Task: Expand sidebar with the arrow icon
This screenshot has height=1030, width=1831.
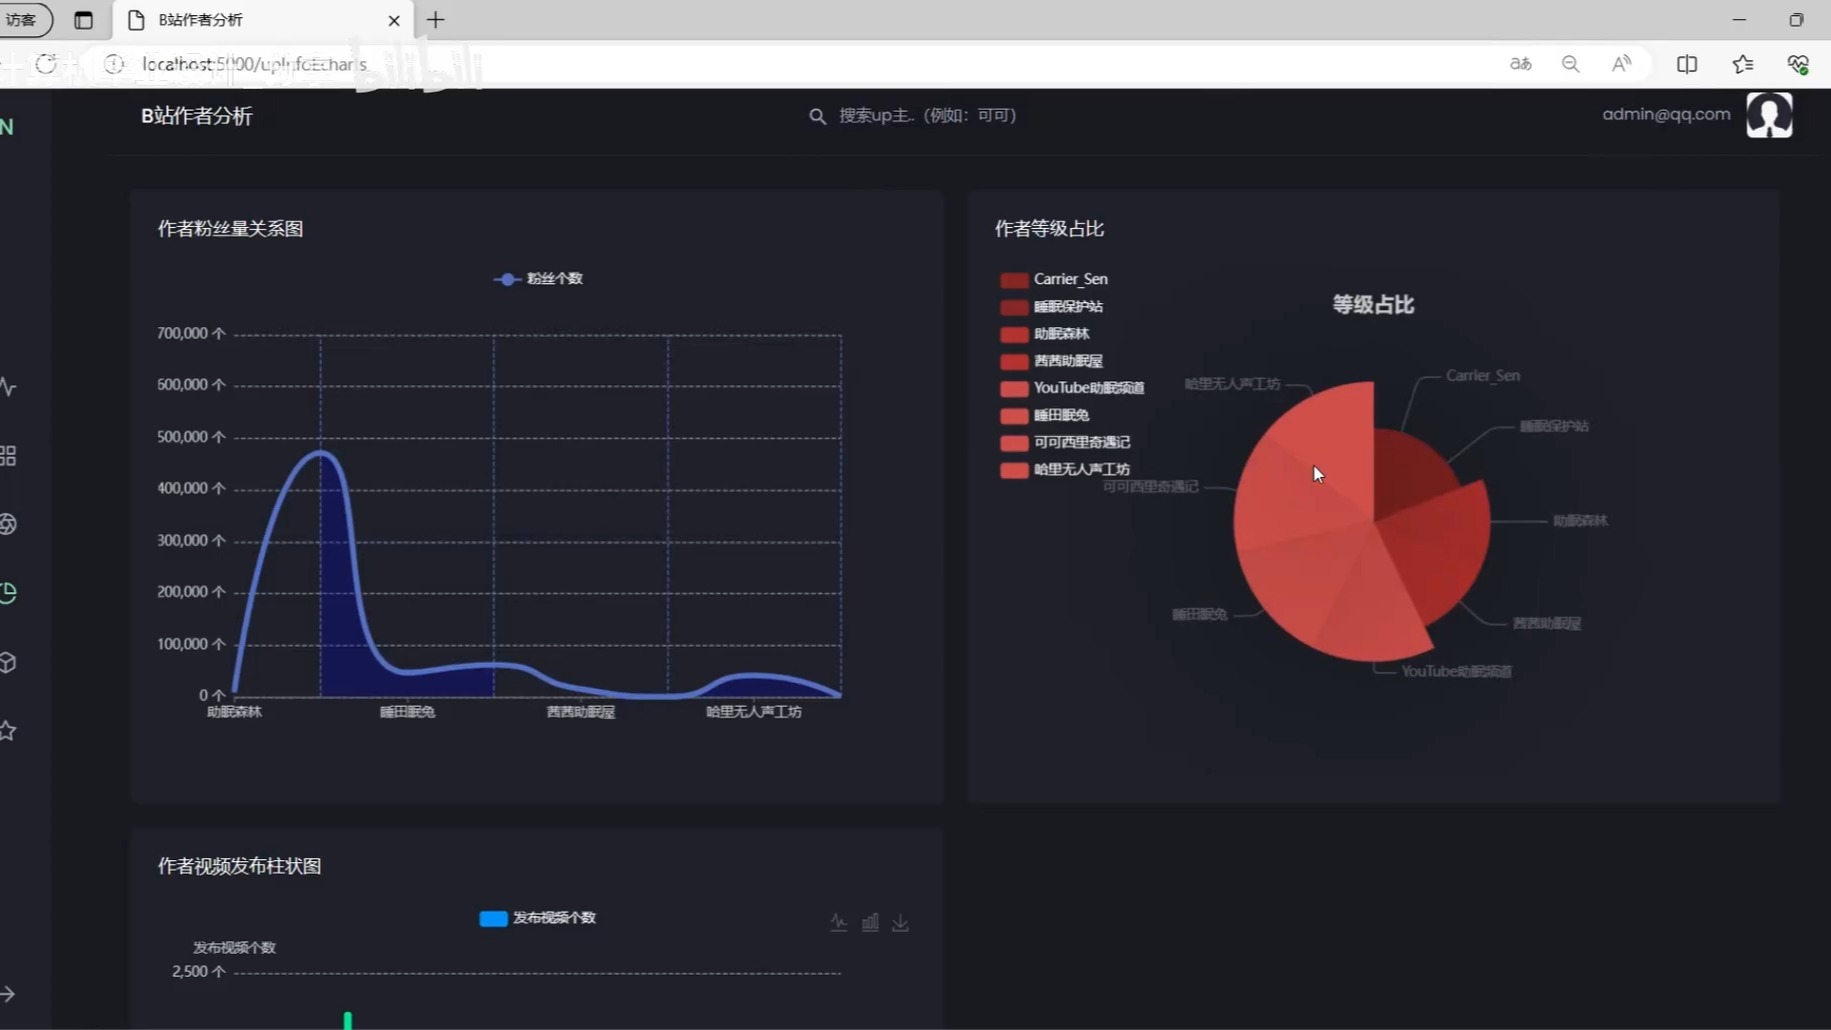Action: pos(8,994)
